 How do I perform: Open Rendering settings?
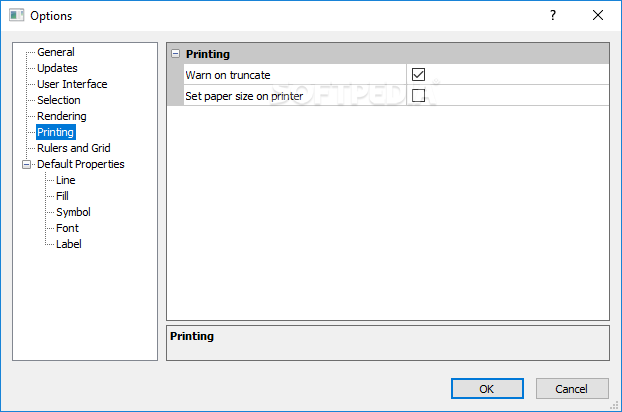(62, 116)
